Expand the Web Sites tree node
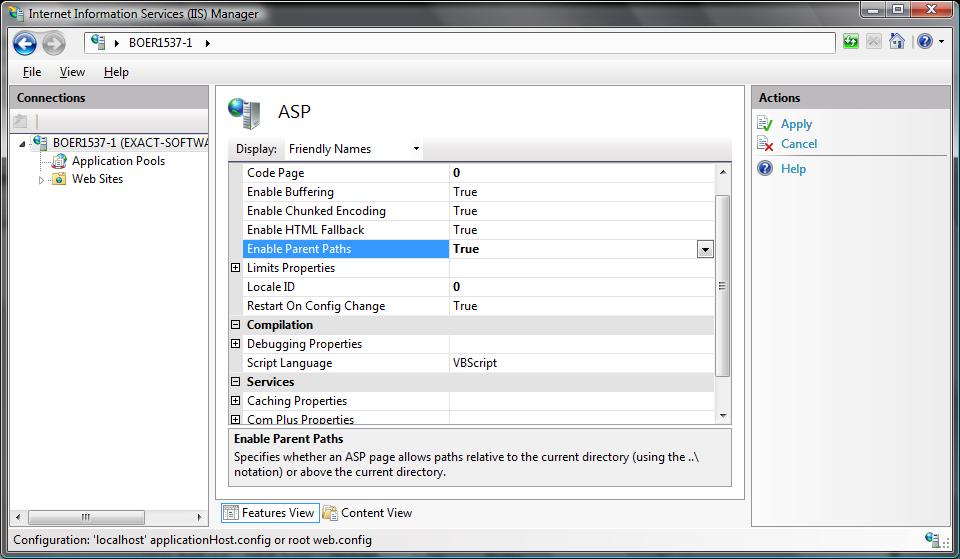Image resolution: width=960 pixels, height=559 pixels. 41,180
